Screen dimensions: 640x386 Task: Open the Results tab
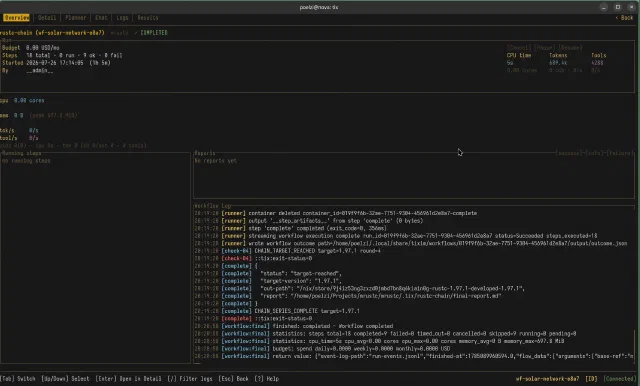[148, 18]
